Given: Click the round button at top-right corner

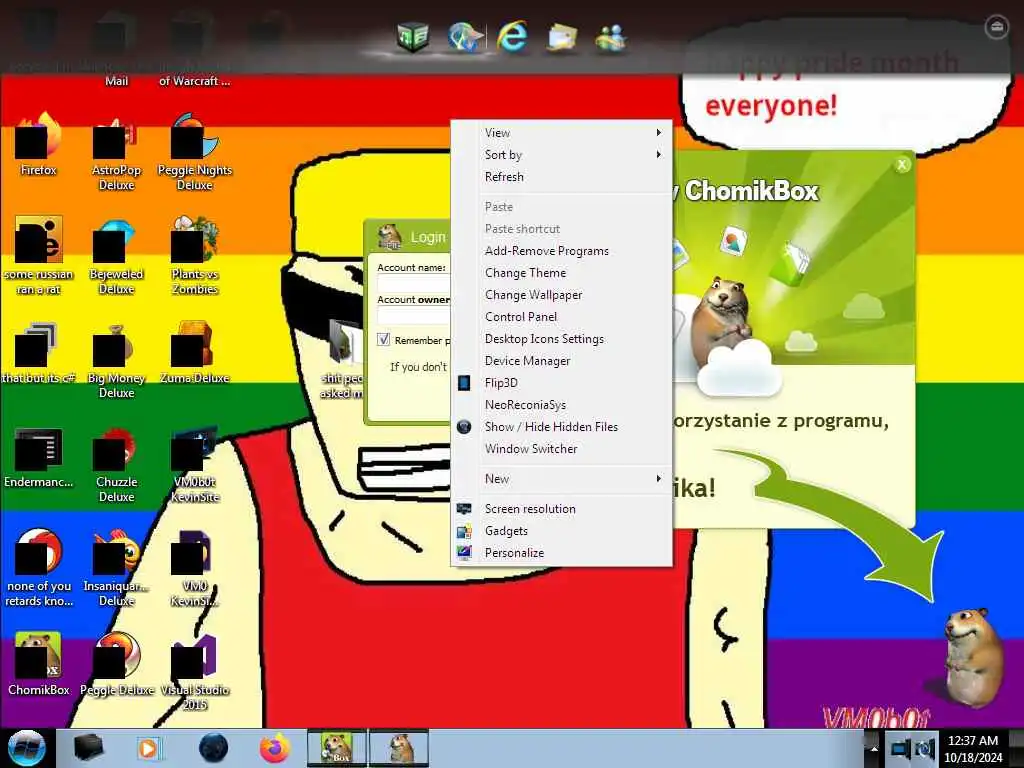Looking at the screenshot, I should point(996,27).
